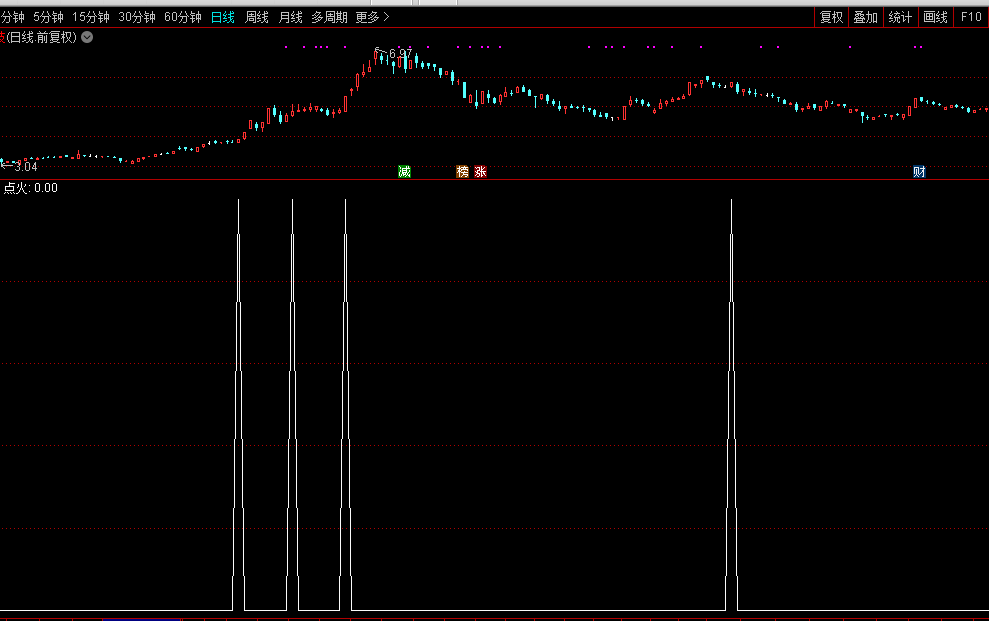Click the red 涨 event marker icon
The image size is (989, 621).
pyautogui.click(x=481, y=172)
